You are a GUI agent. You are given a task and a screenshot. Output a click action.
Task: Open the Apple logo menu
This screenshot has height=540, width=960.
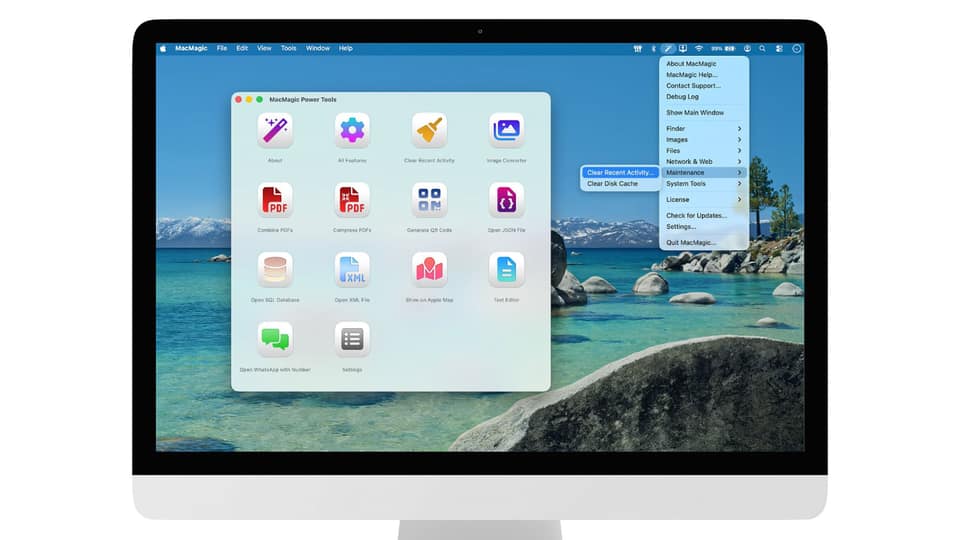163,48
